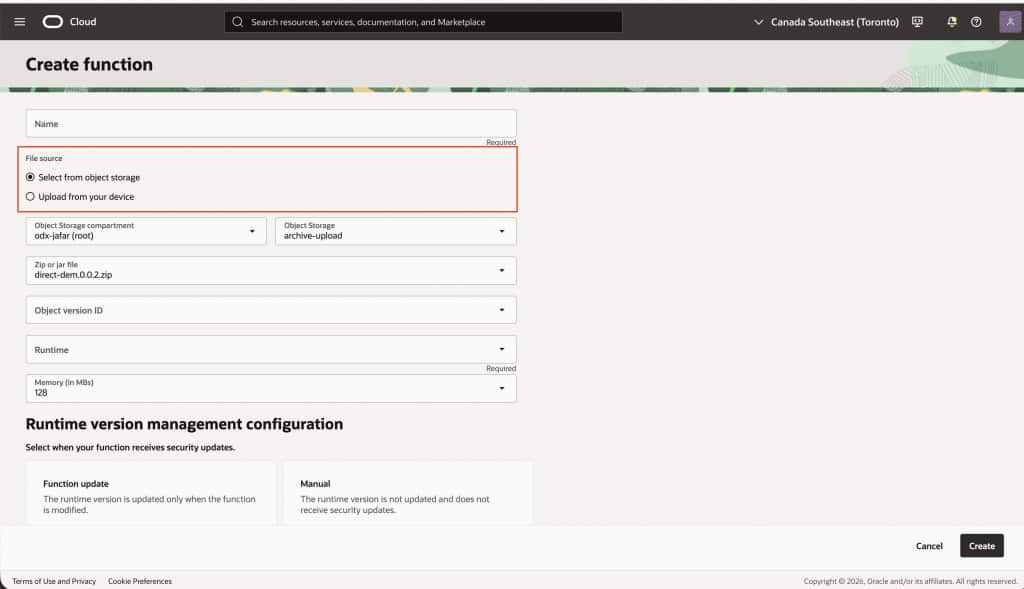Click the 'Runtime version management configuration' heading
This screenshot has width=1024, height=589.
pos(184,424)
